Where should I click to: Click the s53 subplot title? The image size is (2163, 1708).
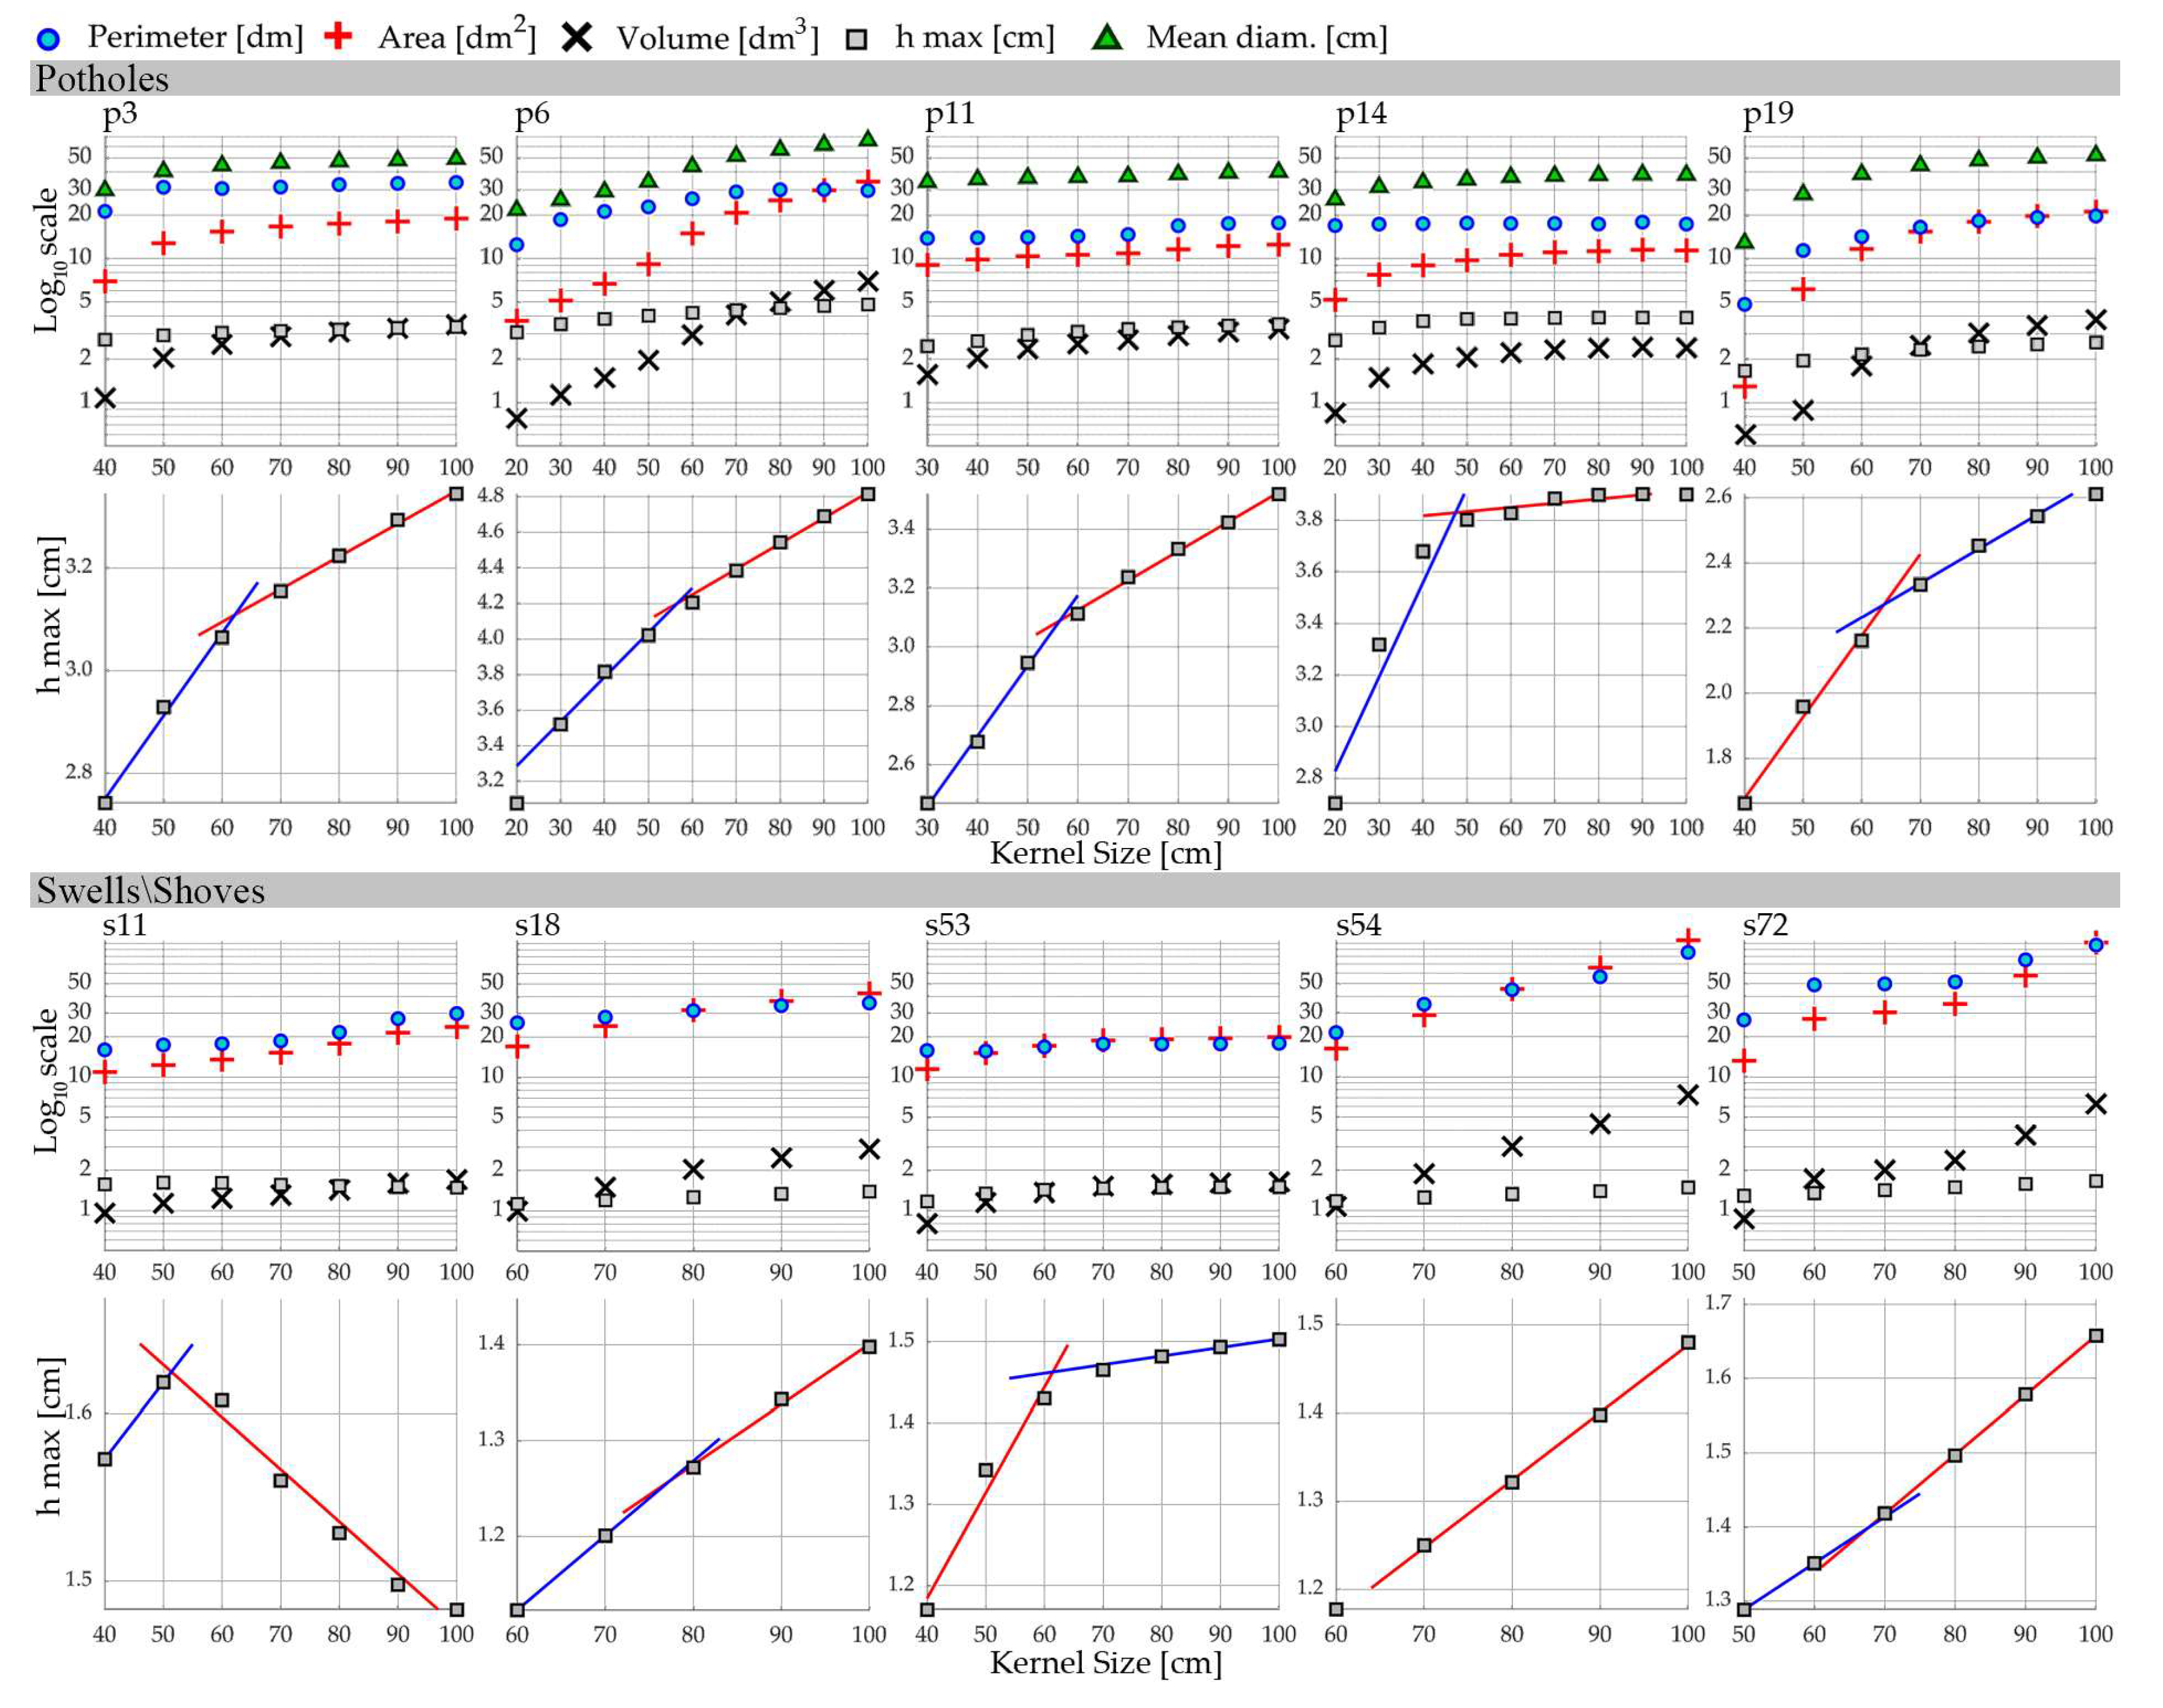(x=947, y=925)
